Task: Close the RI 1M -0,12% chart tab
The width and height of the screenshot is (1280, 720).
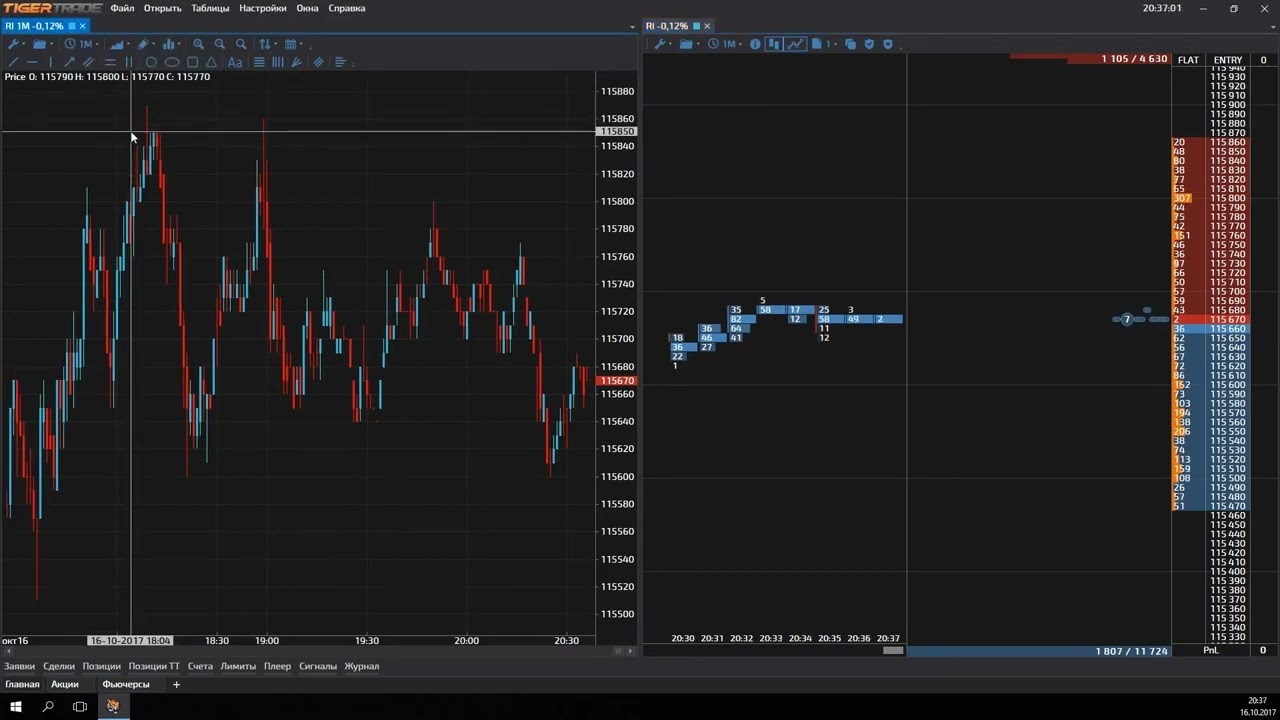Action: coord(83,26)
